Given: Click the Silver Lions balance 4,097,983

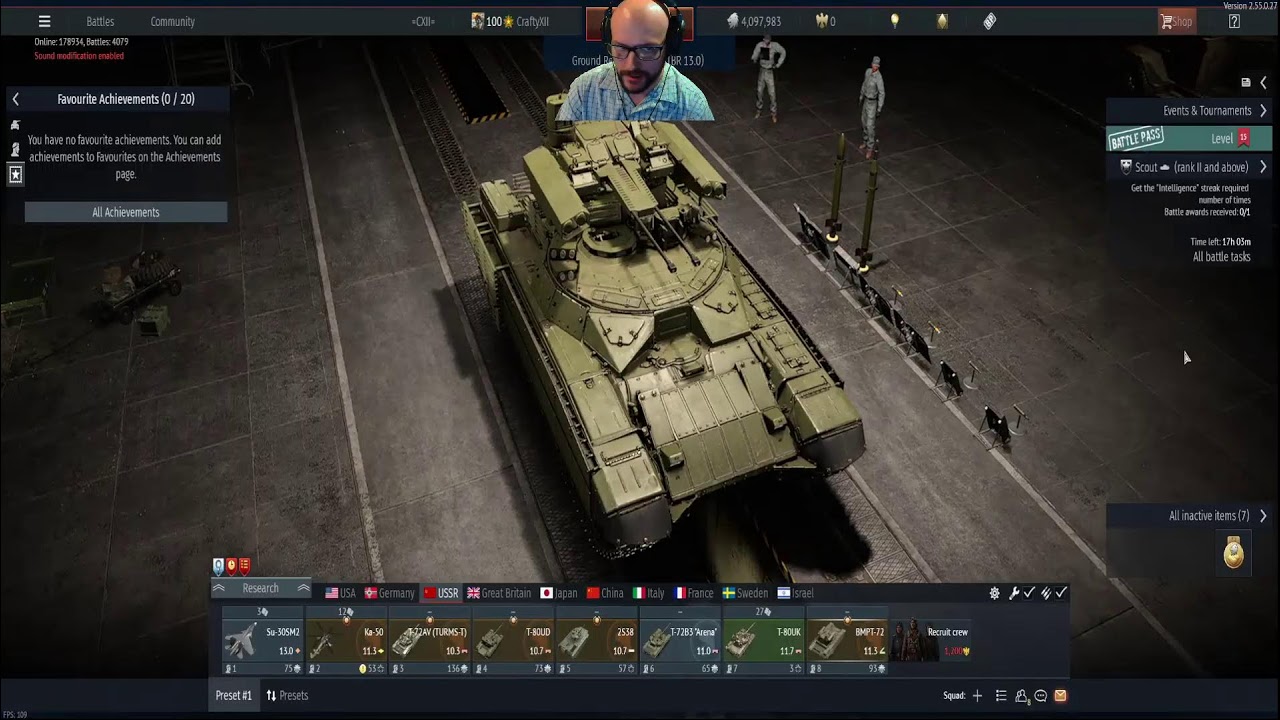Looking at the screenshot, I should point(754,21).
